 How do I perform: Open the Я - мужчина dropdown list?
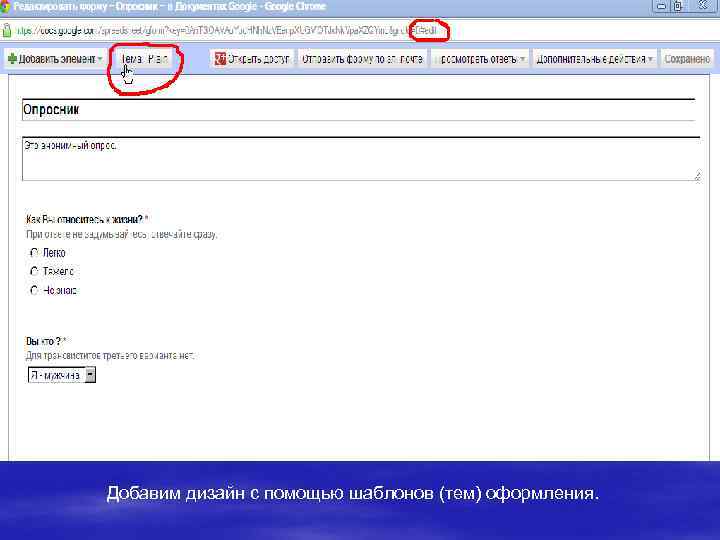[x=62, y=375]
